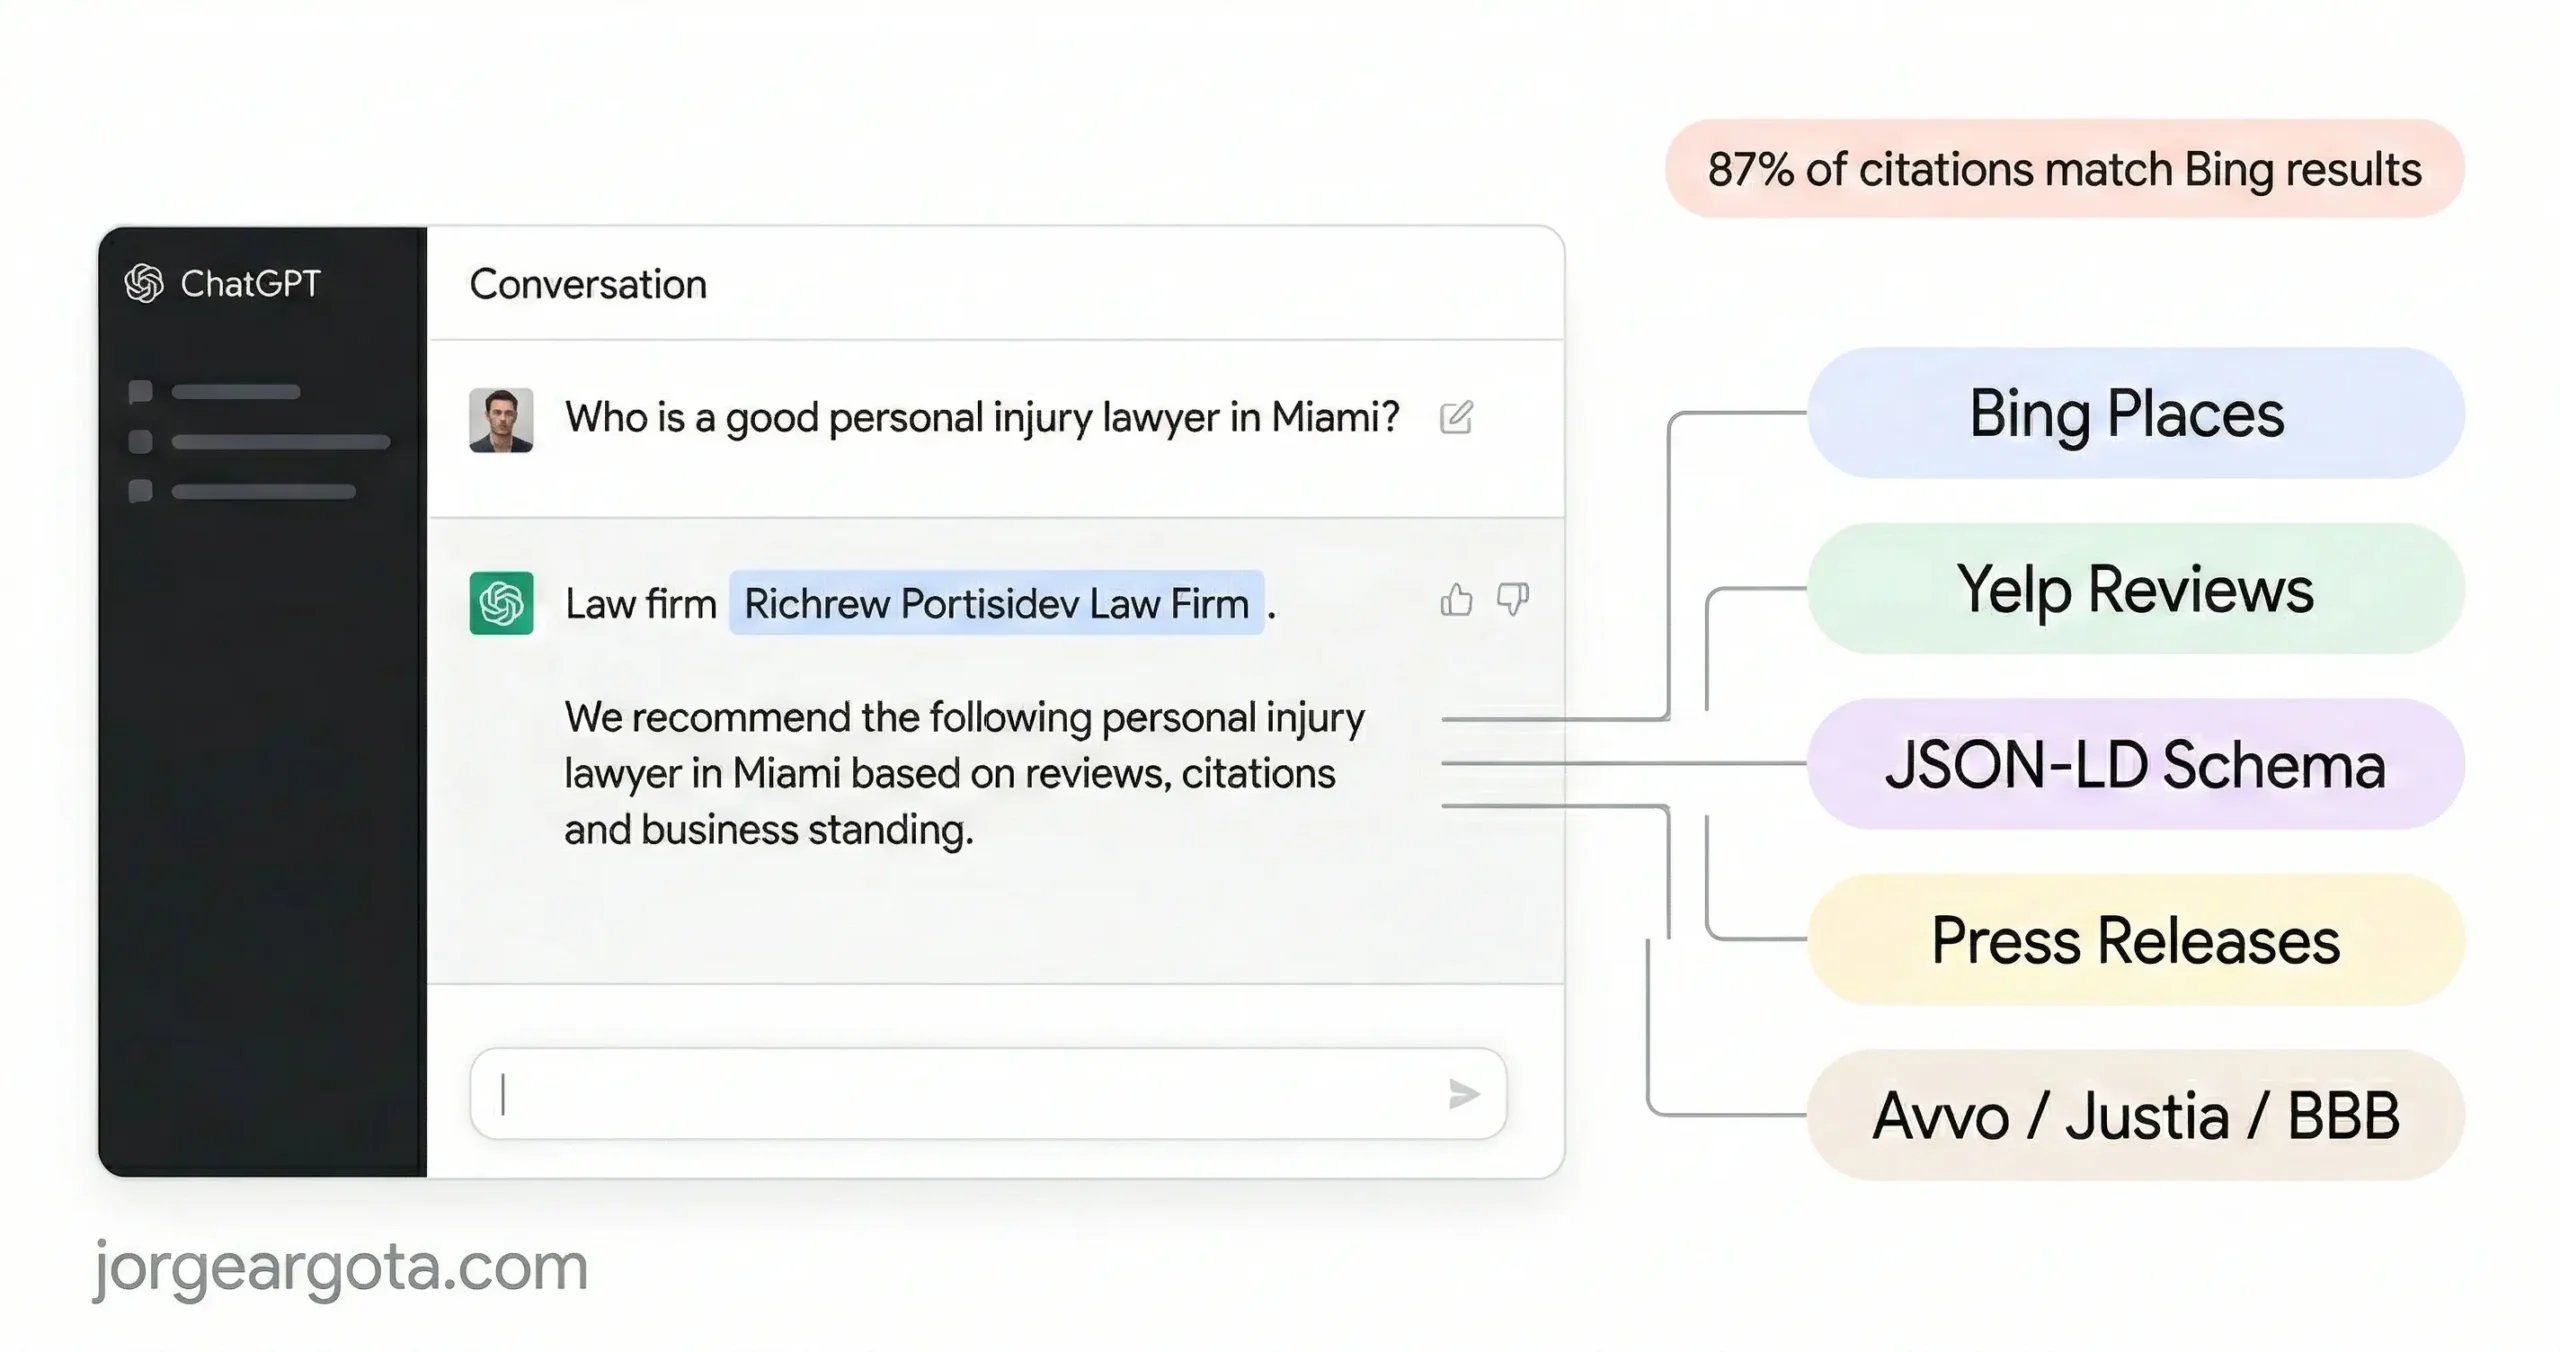
Task: Select the Press Releases pill
Action: [x=2136, y=940]
